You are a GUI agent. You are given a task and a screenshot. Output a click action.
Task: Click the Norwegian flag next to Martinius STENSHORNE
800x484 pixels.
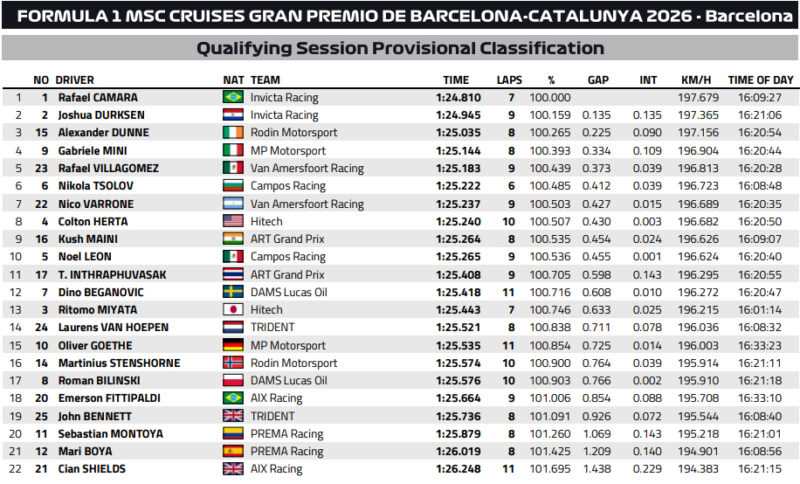coord(233,363)
